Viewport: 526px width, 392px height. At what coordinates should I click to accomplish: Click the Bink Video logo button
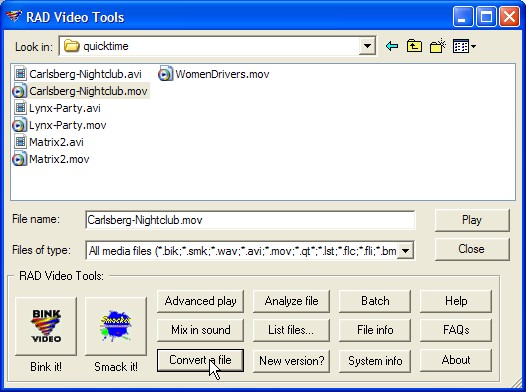click(x=46, y=326)
